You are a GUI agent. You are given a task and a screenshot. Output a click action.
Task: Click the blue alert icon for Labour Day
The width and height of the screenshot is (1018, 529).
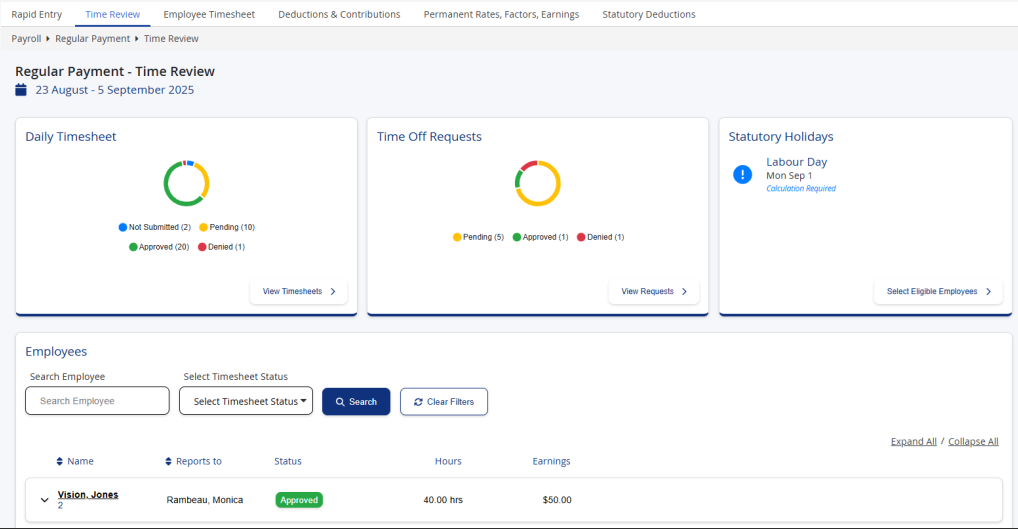click(x=742, y=174)
